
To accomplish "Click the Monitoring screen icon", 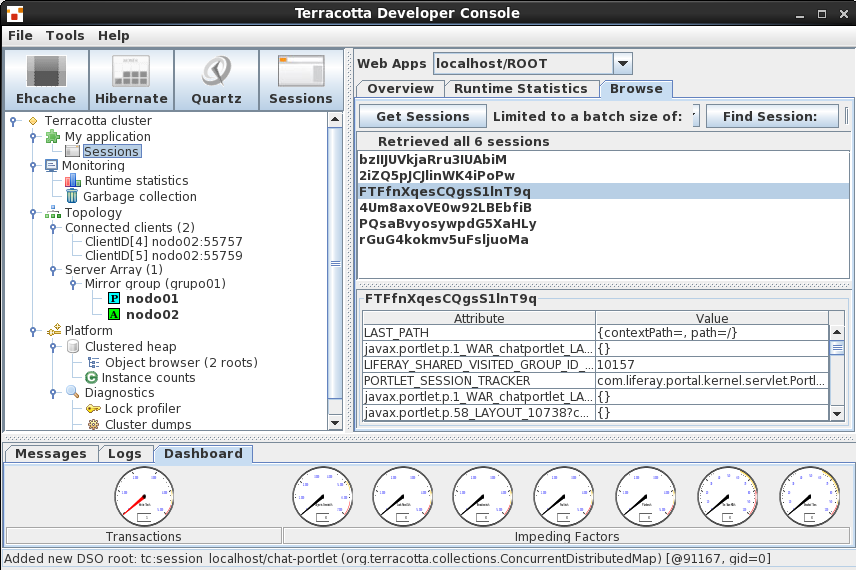I will click(x=51, y=165).
